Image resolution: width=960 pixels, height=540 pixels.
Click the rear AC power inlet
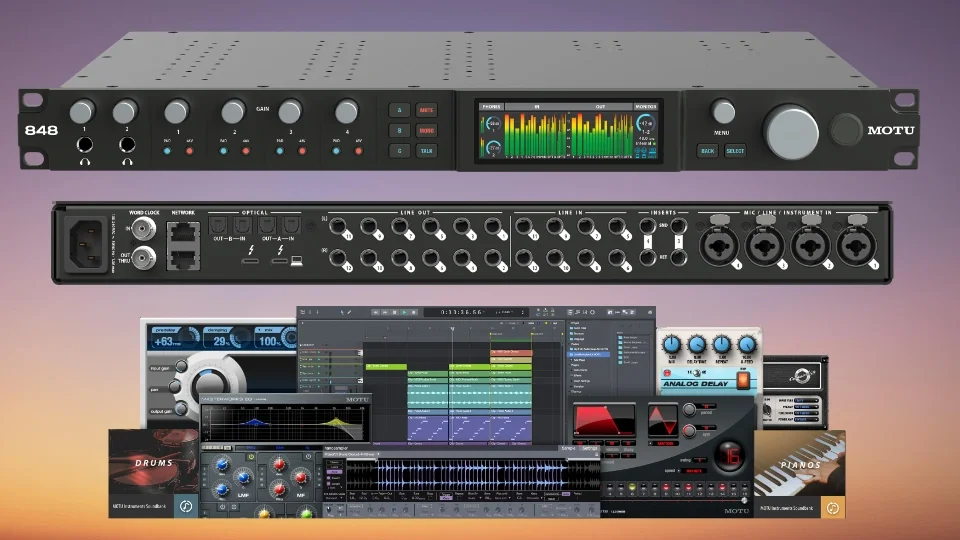click(x=88, y=244)
